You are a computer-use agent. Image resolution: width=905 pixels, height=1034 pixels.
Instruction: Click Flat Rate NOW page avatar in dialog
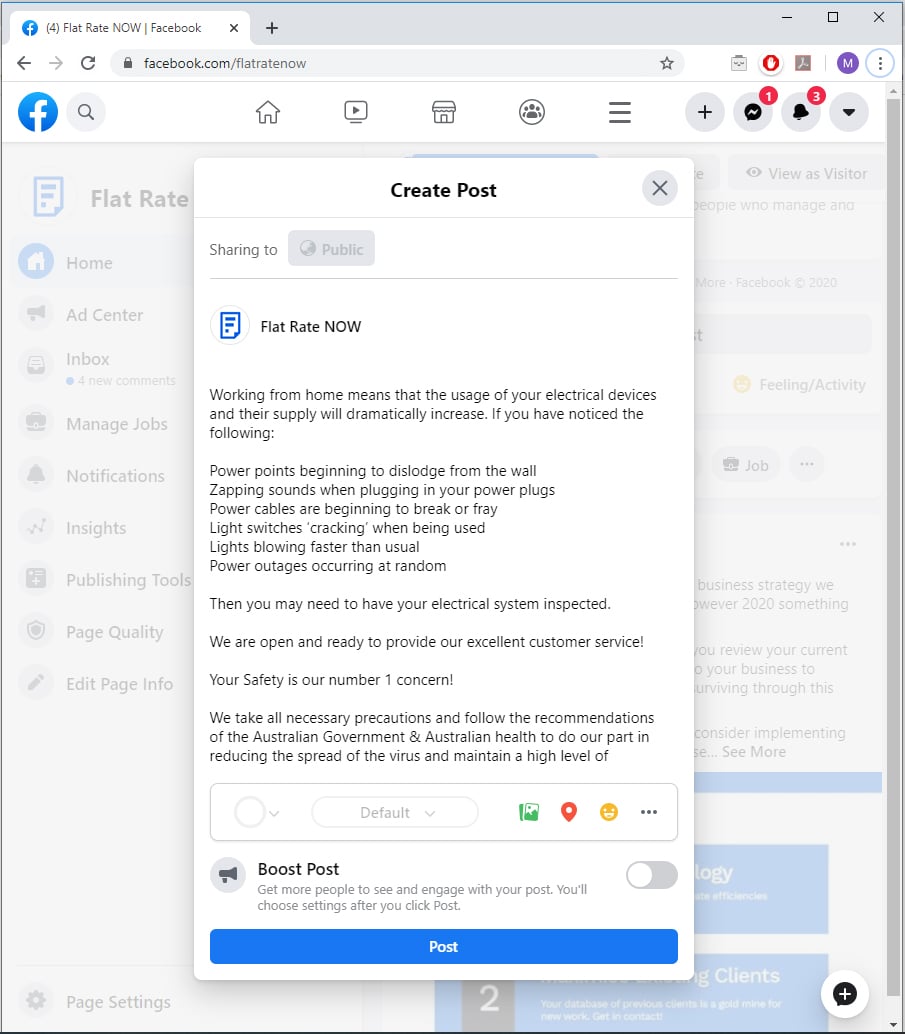tap(230, 326)
